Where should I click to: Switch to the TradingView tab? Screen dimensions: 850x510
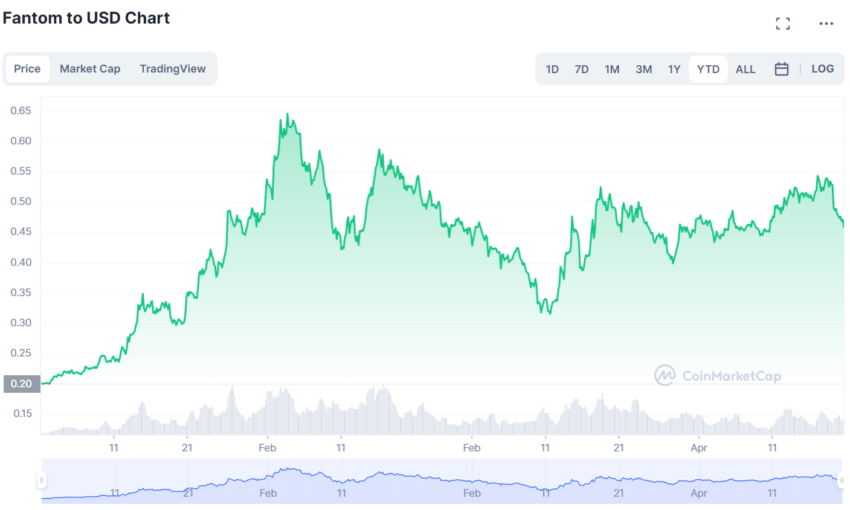tap(172, 69)
